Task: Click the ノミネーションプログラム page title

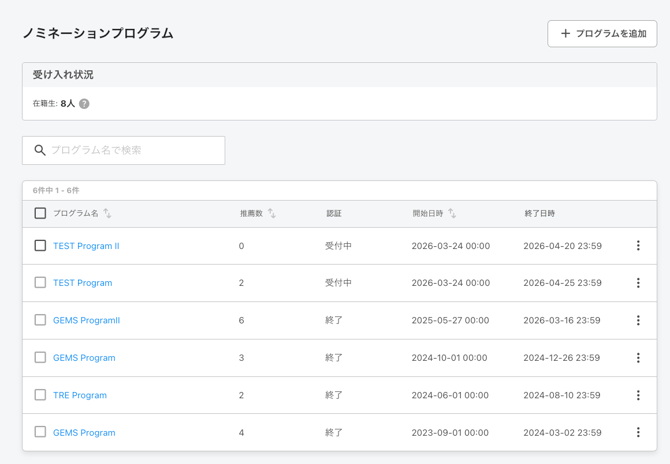Action: pyautogui.click(x=98, y=33)
